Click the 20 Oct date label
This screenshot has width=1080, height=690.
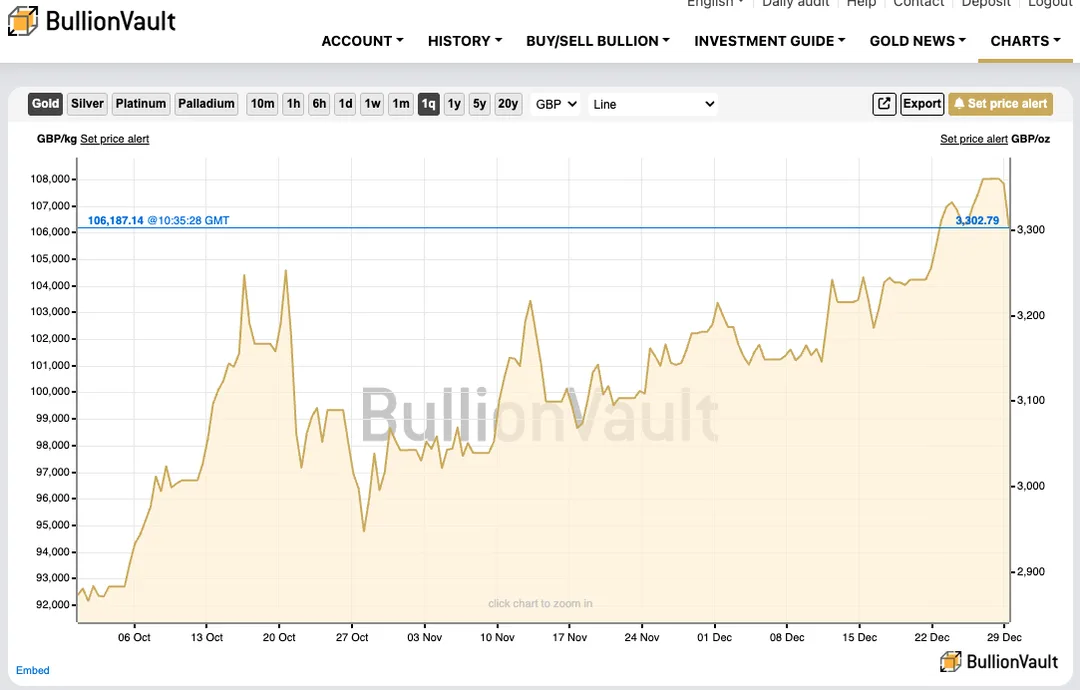coord(279,637)
